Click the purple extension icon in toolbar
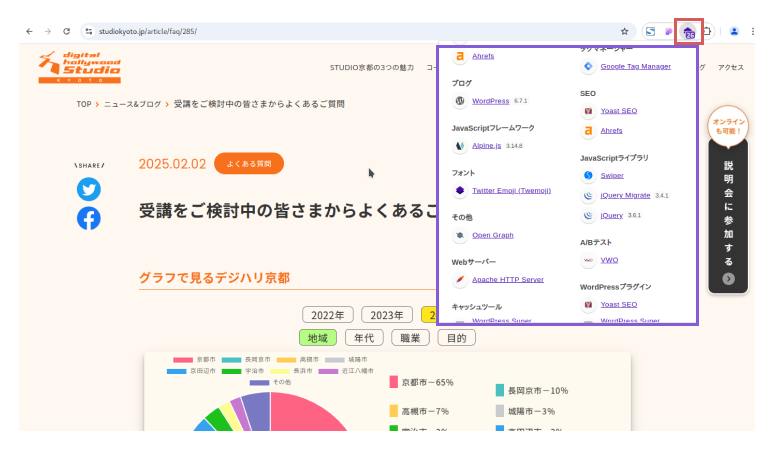The height and width of the screenshot is (451, 773). tap(668, 32)
